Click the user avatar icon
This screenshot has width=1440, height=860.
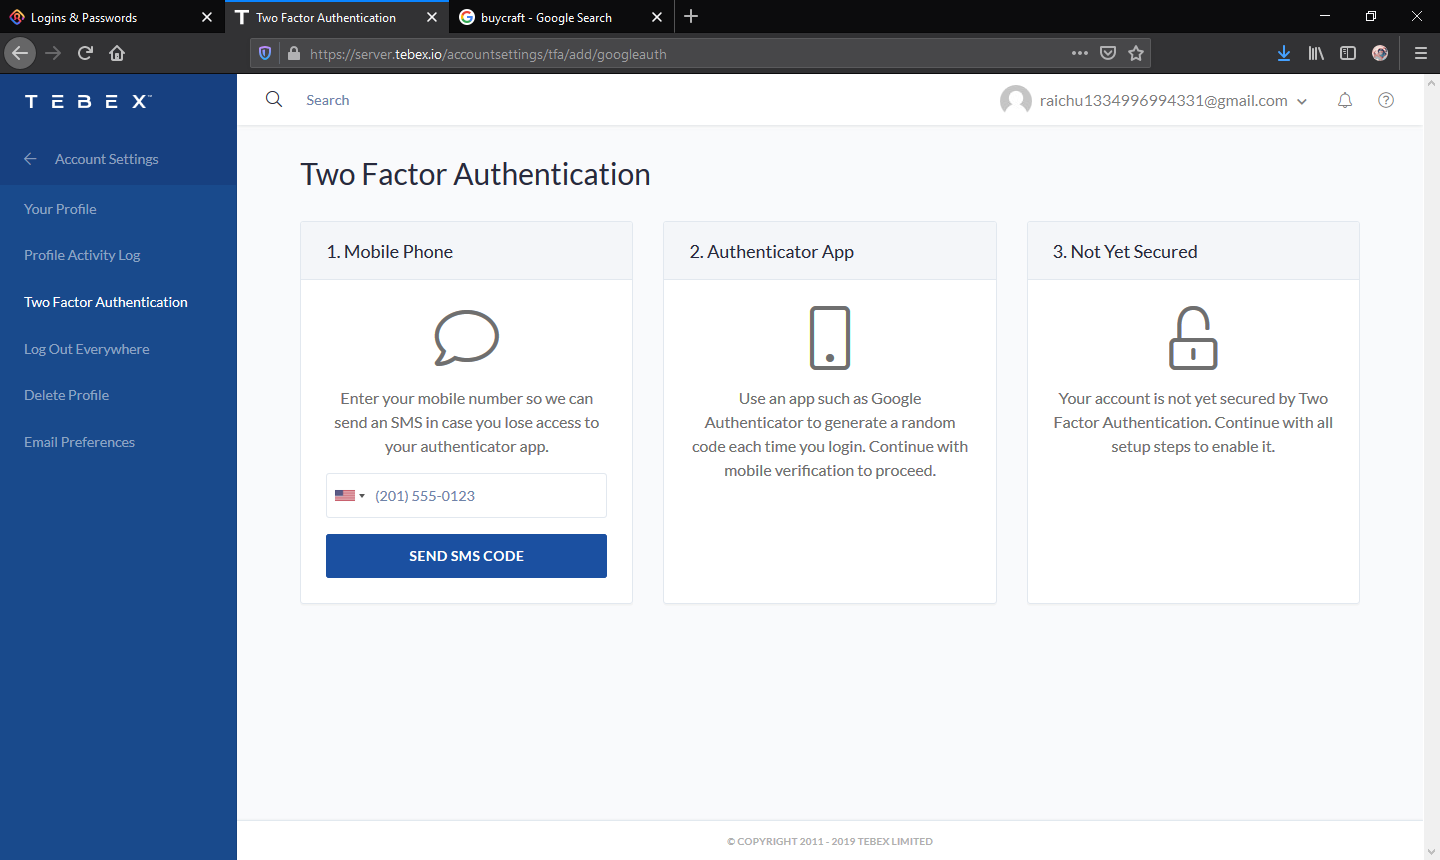click(x=1016, y=100)
